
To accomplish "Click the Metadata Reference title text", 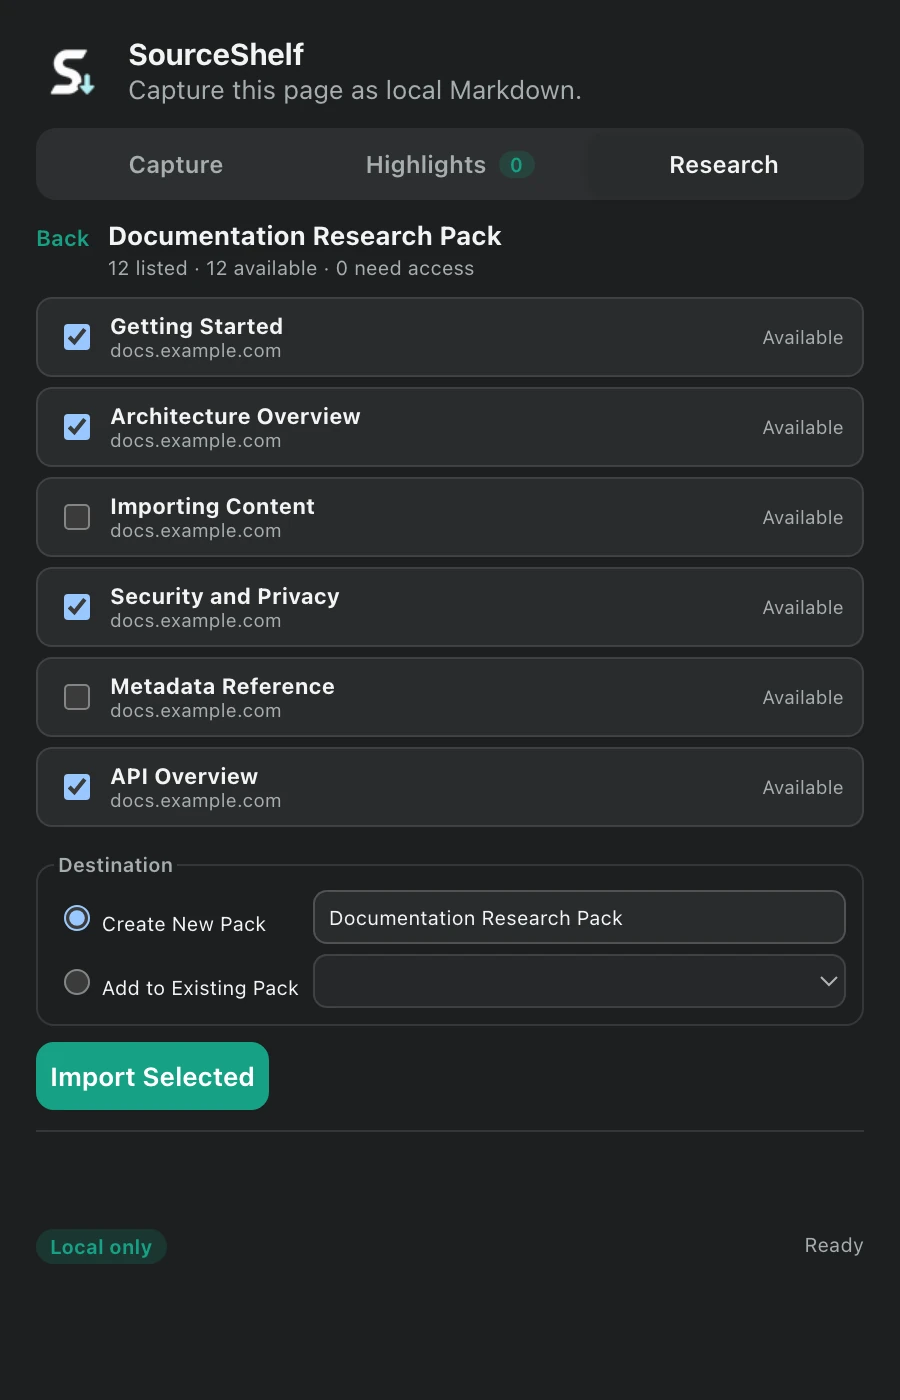I will [222, 687].
